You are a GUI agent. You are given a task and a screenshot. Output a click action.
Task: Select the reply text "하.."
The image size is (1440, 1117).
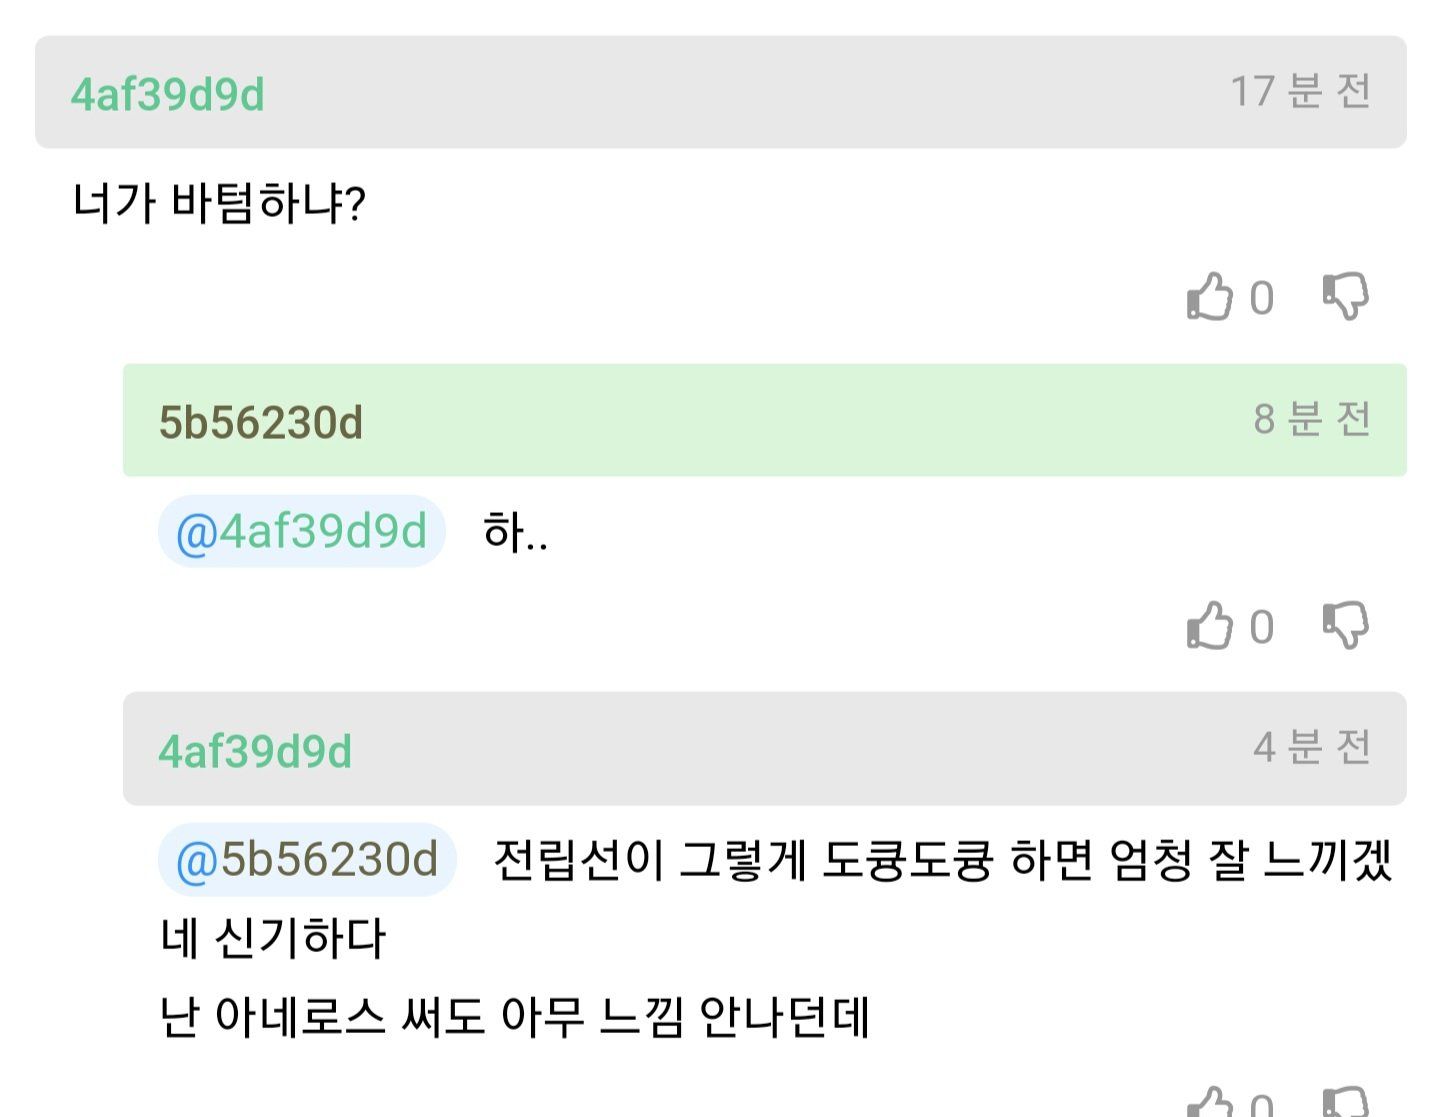(x=515, y=532)
